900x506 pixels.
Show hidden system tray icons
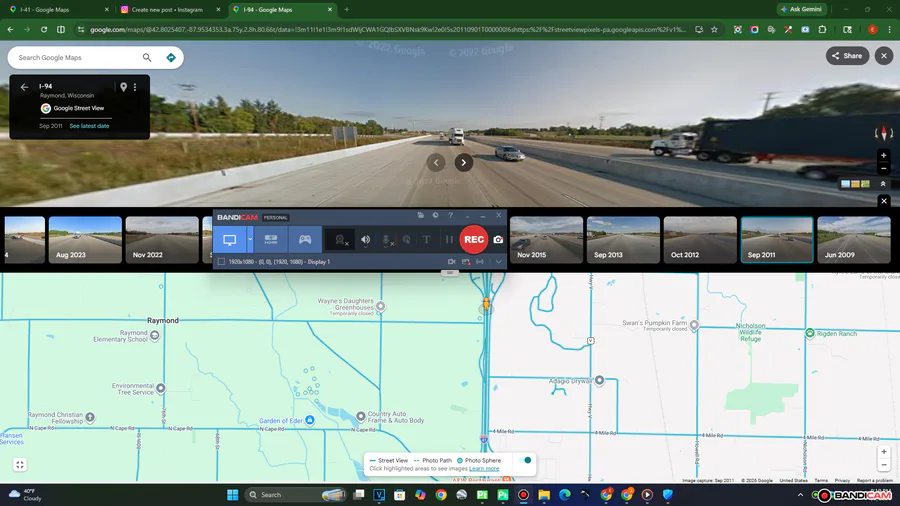click(x=800, y=495)
